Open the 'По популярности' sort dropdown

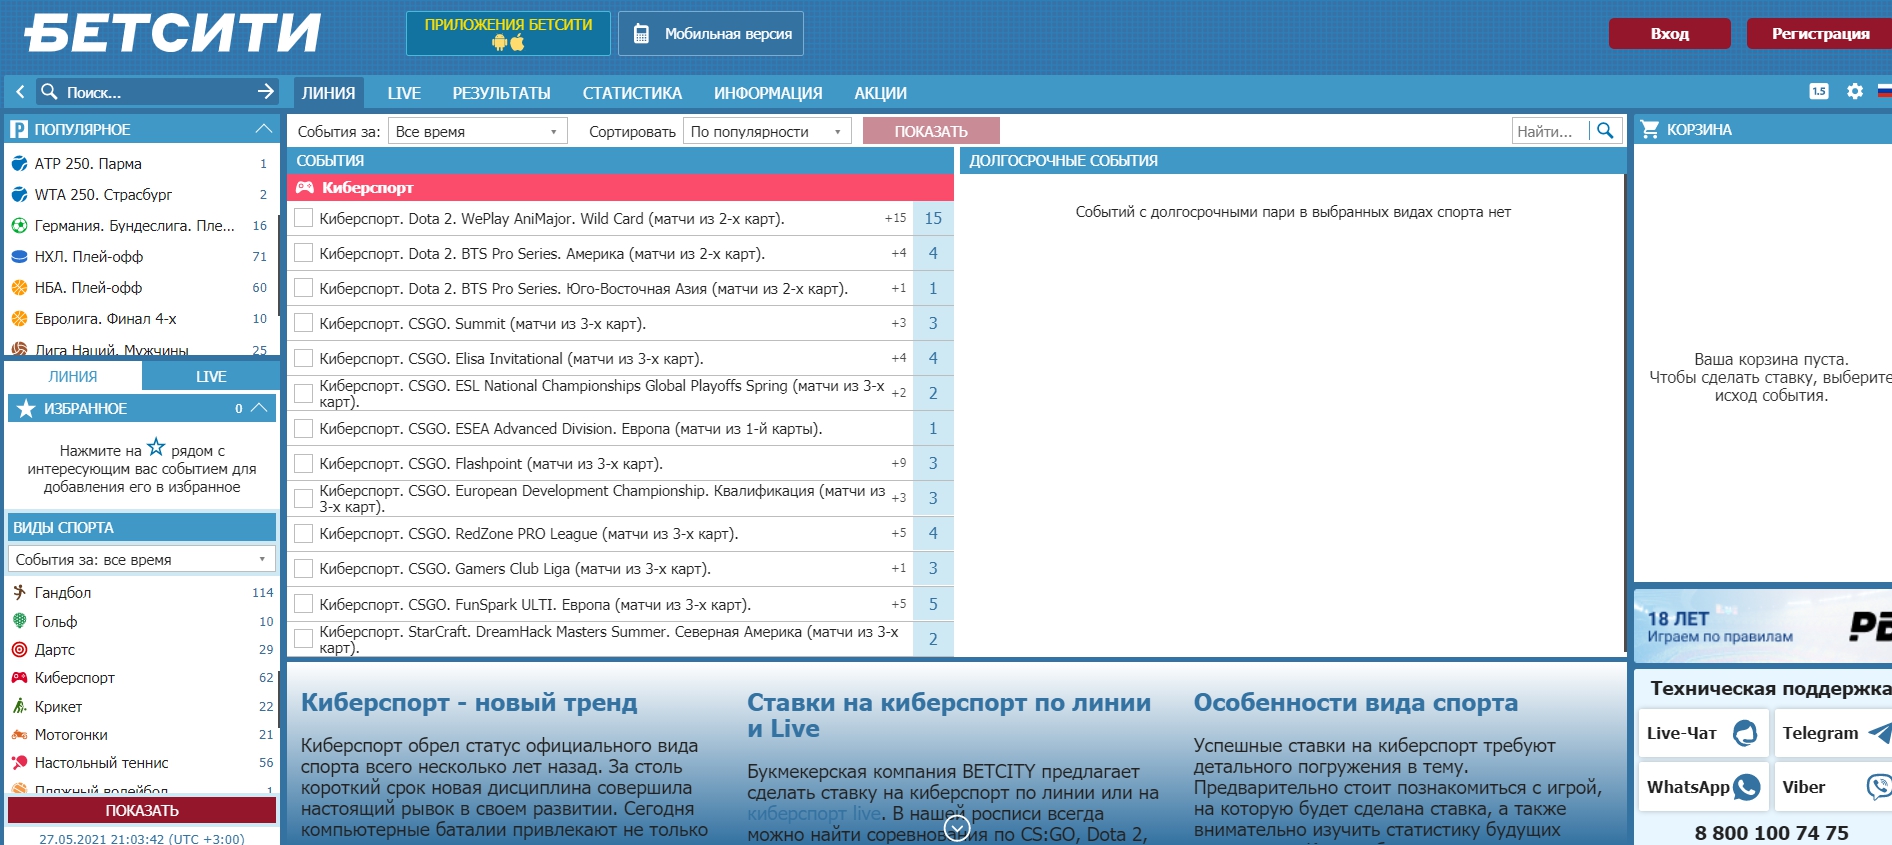(766, 131)
